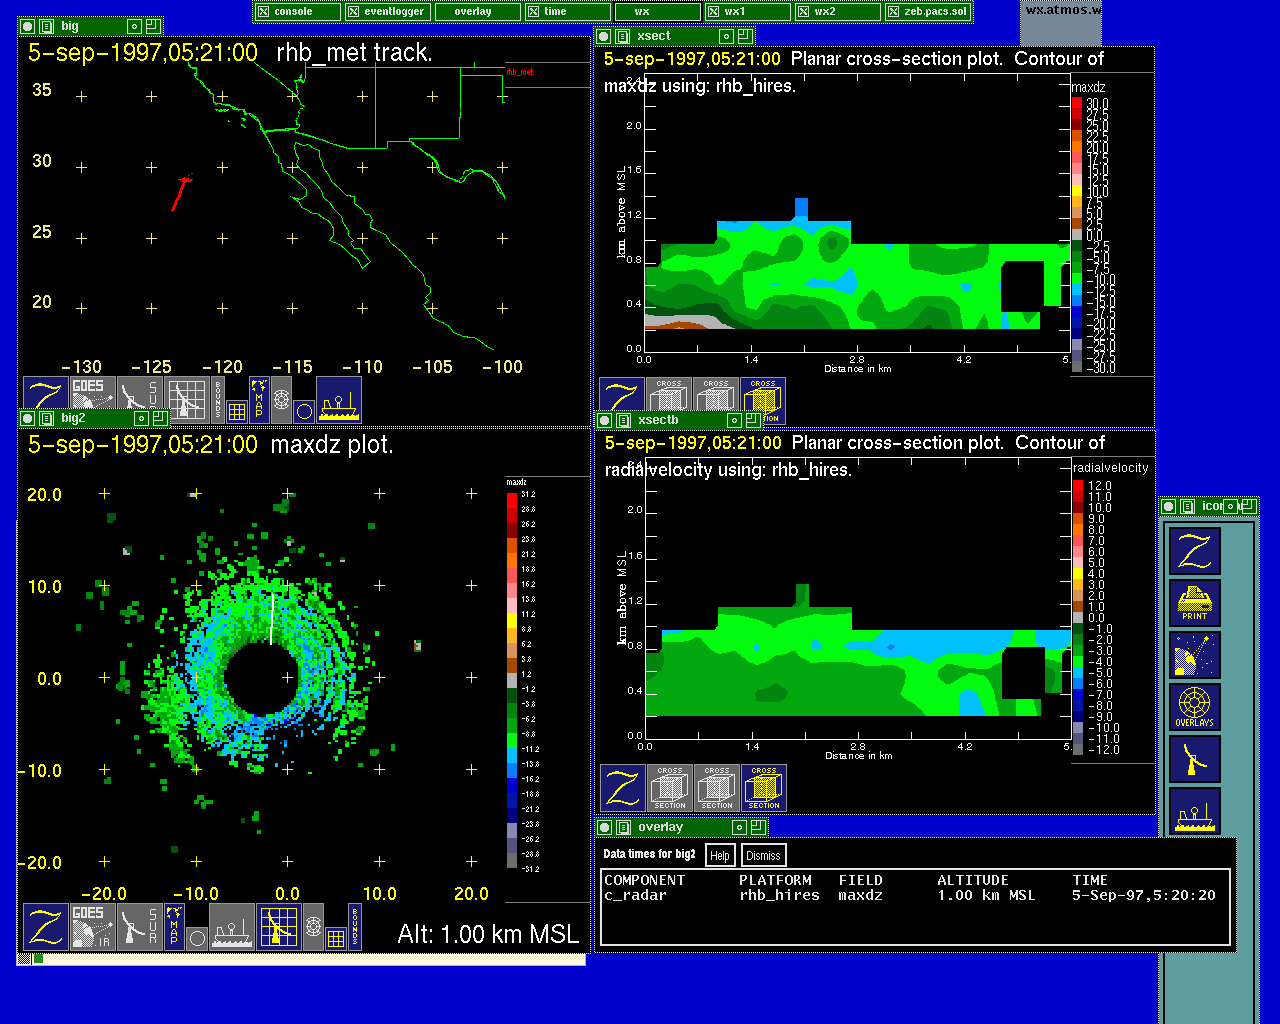Open window menu of xsect title bar
Viewport: 1280px width, 1024px height.
click(604, 36)
